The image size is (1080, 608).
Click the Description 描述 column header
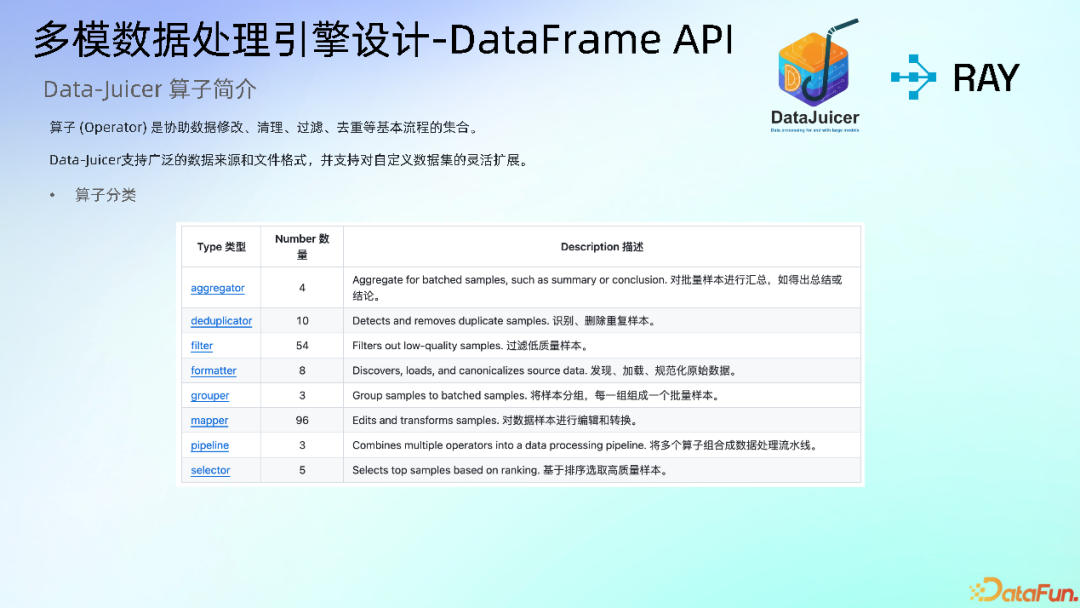601,246
